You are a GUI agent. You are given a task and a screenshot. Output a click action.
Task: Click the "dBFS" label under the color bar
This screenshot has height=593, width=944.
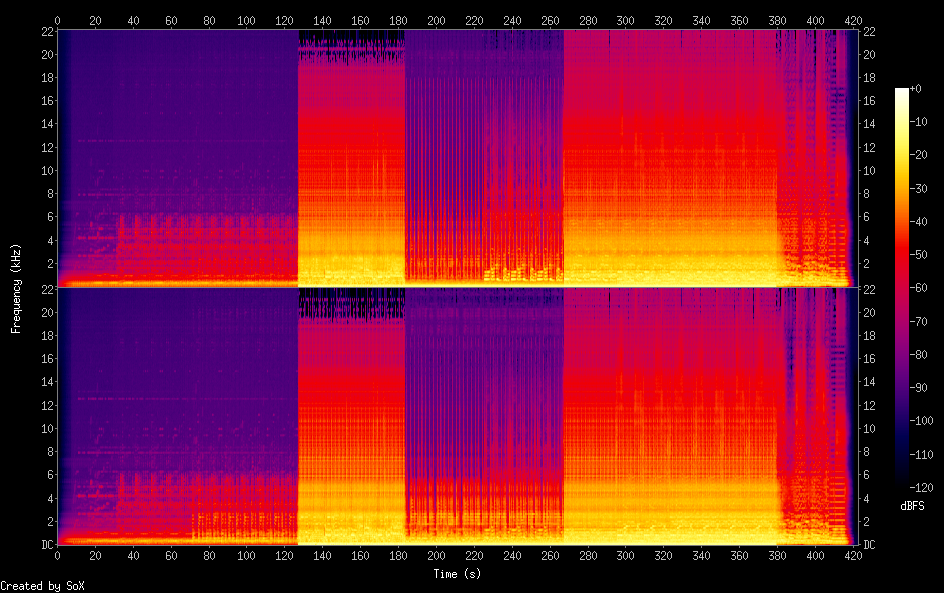coord(912,507)
